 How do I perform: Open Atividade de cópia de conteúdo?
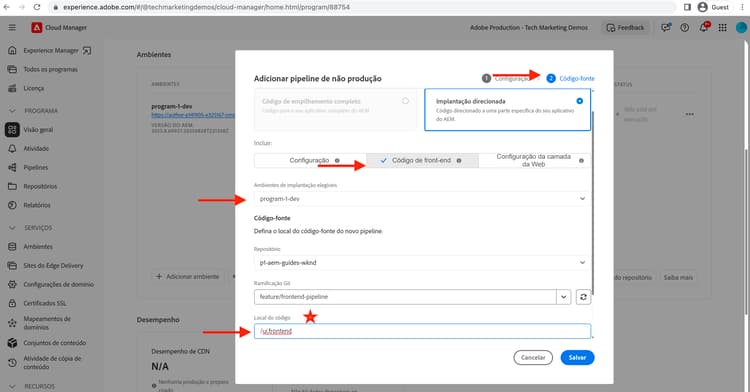click(52, 362)
